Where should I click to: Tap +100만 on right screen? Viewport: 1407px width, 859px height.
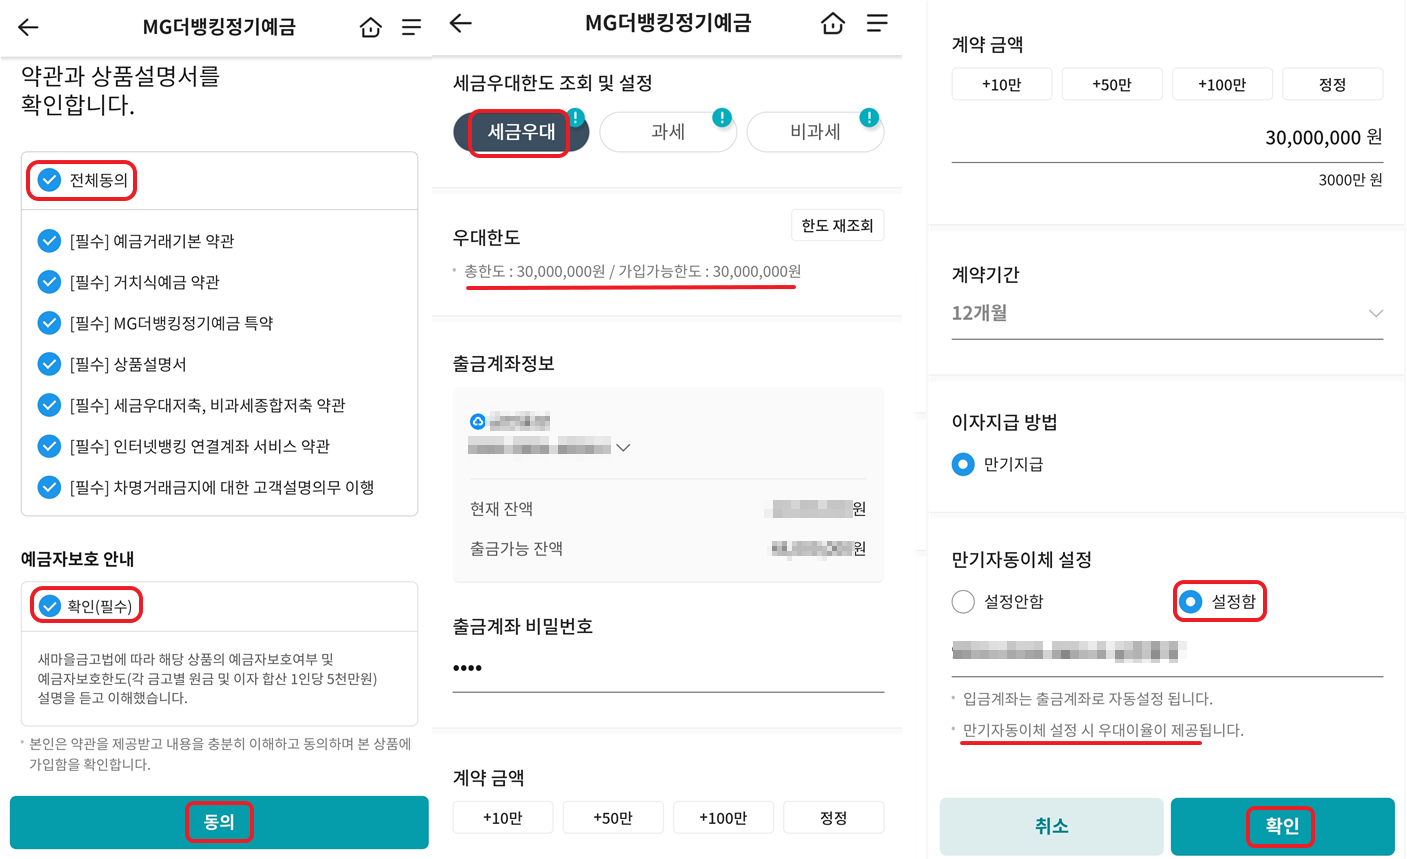1222,84
